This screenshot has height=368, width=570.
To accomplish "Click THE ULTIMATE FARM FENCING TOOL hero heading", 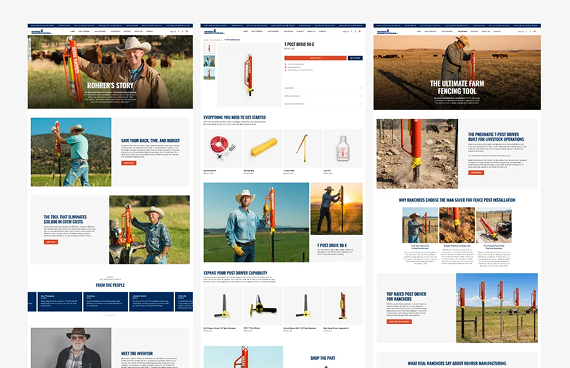I will click(457, 87).
